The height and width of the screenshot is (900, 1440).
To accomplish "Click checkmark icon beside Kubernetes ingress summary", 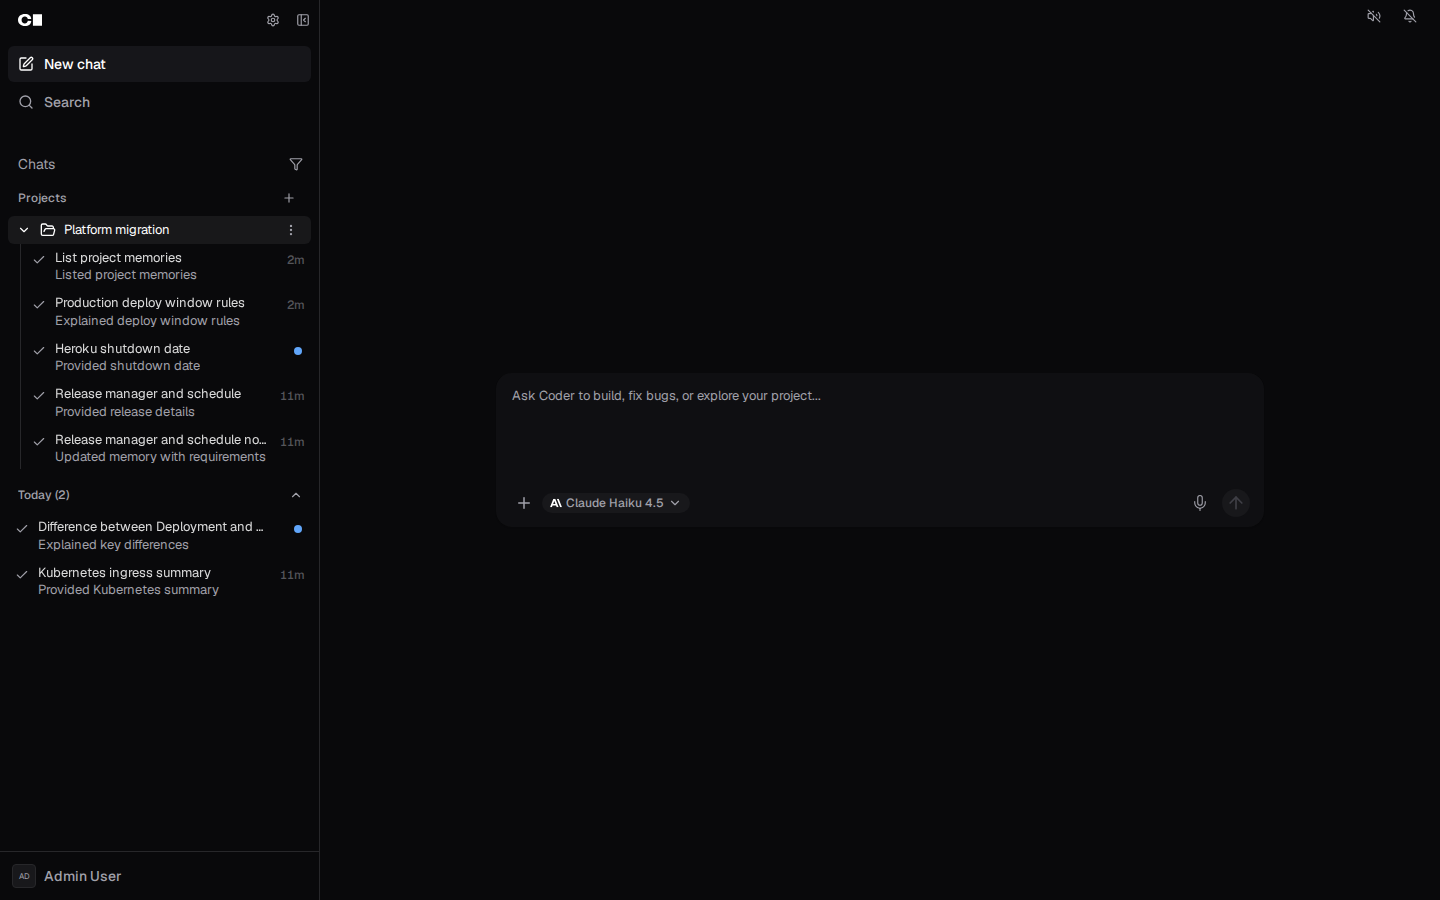I will [22, 575].
